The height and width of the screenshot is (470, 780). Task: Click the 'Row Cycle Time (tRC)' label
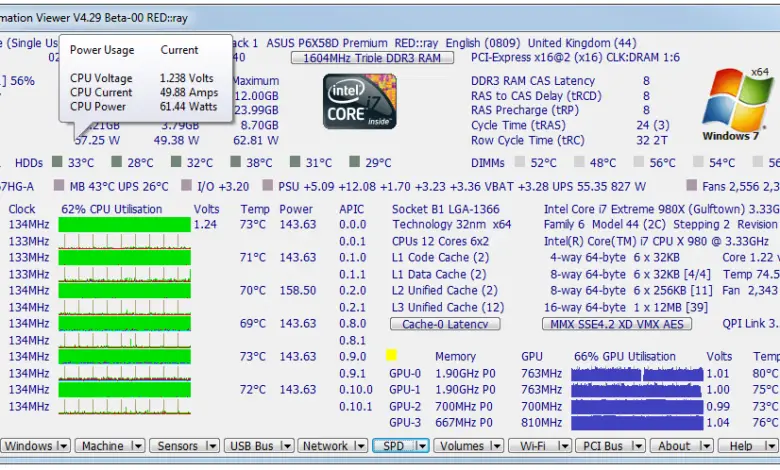(528, 140)
